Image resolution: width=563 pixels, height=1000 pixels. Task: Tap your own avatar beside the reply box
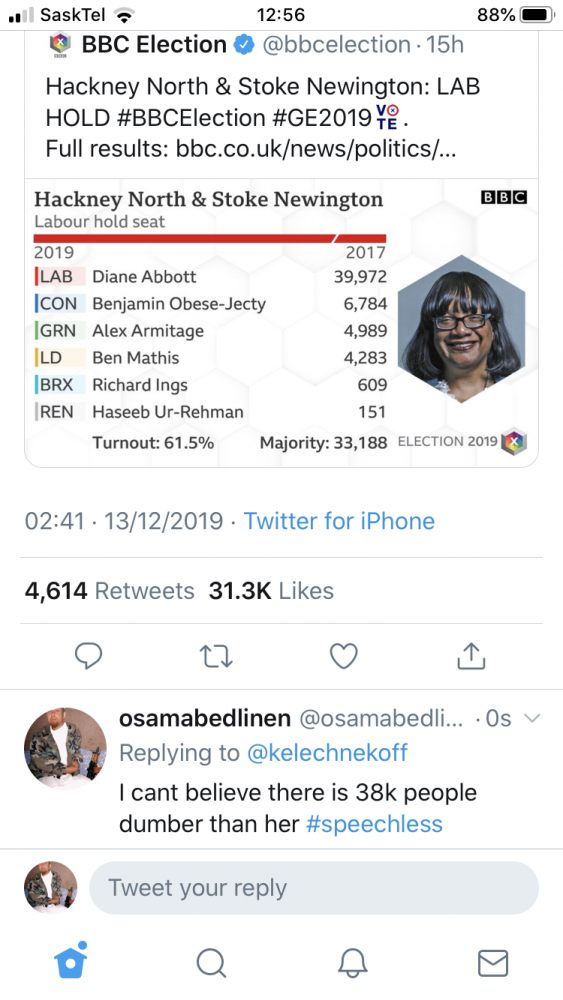coord(50,888)
